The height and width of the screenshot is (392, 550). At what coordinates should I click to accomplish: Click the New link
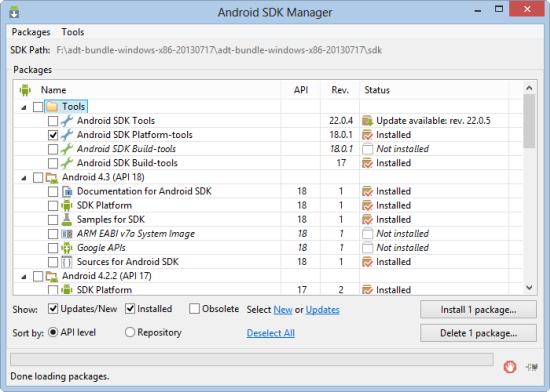click(x=283, y=310)
